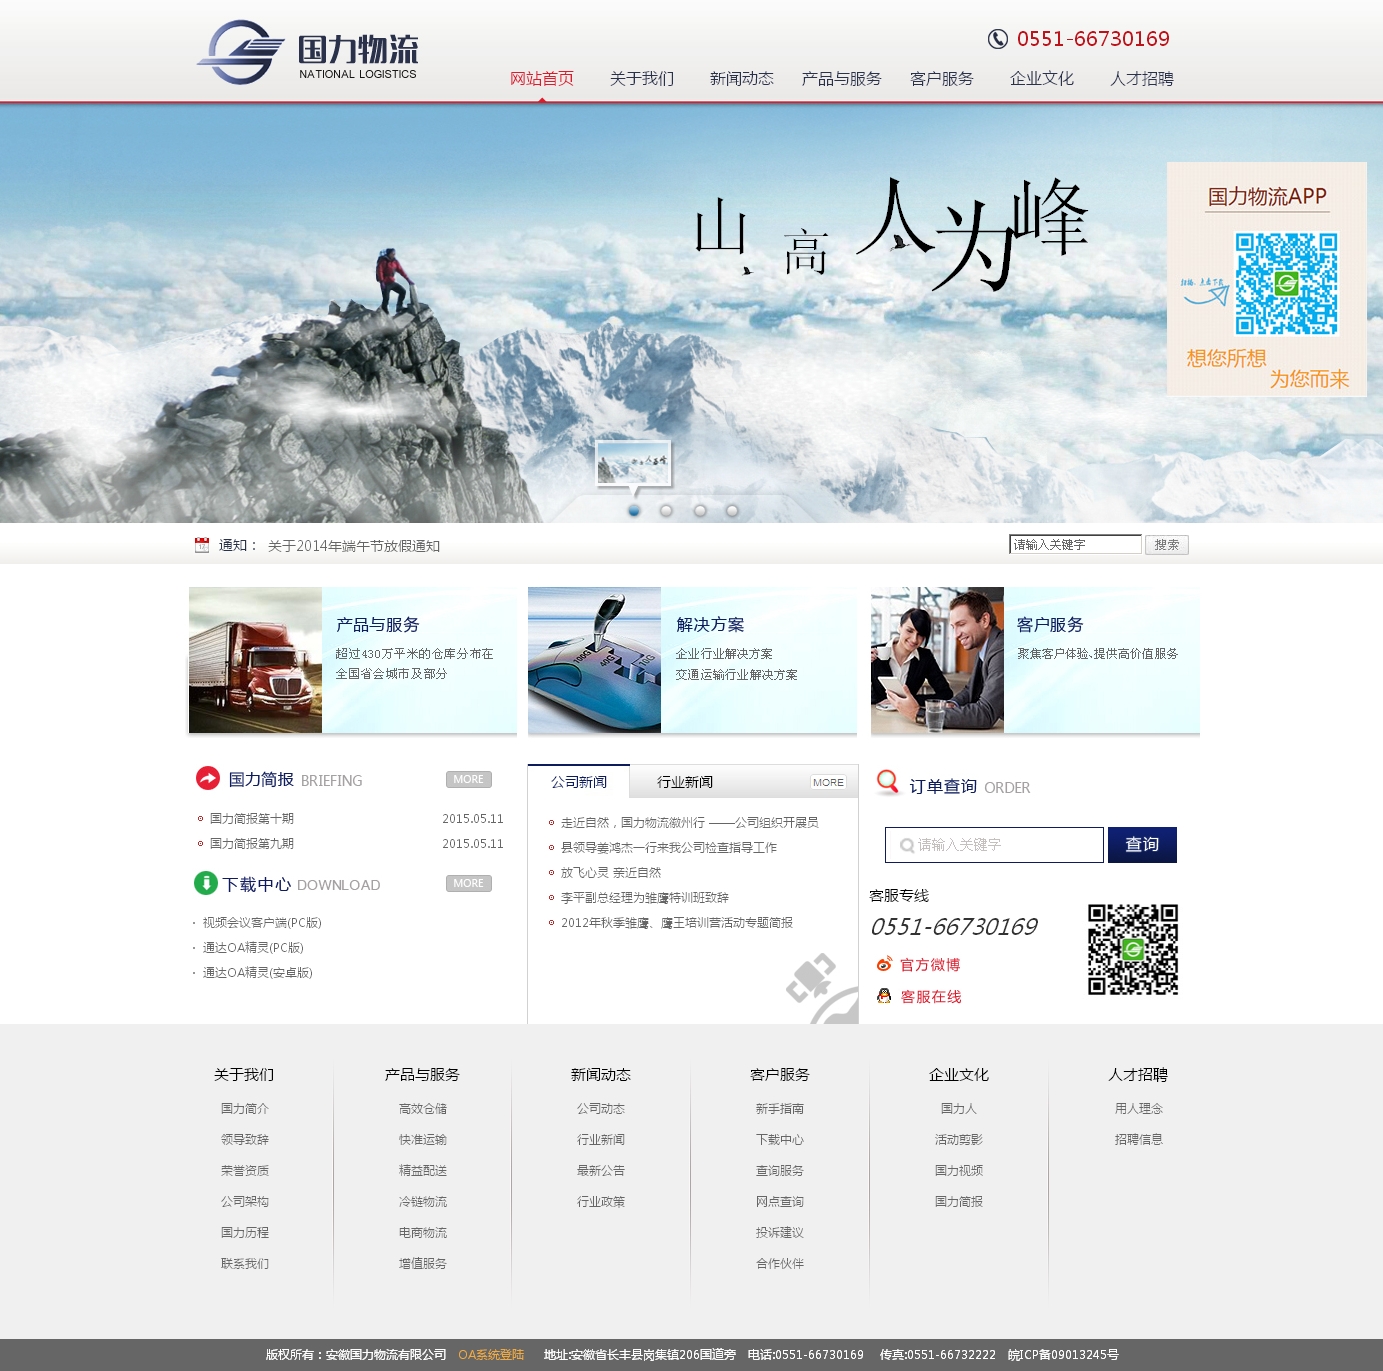Open the 关于2014年端午节放假通知 notice link
Image resolution: width=1383 pixels, height=1371 pixels.
coord(354,546)
